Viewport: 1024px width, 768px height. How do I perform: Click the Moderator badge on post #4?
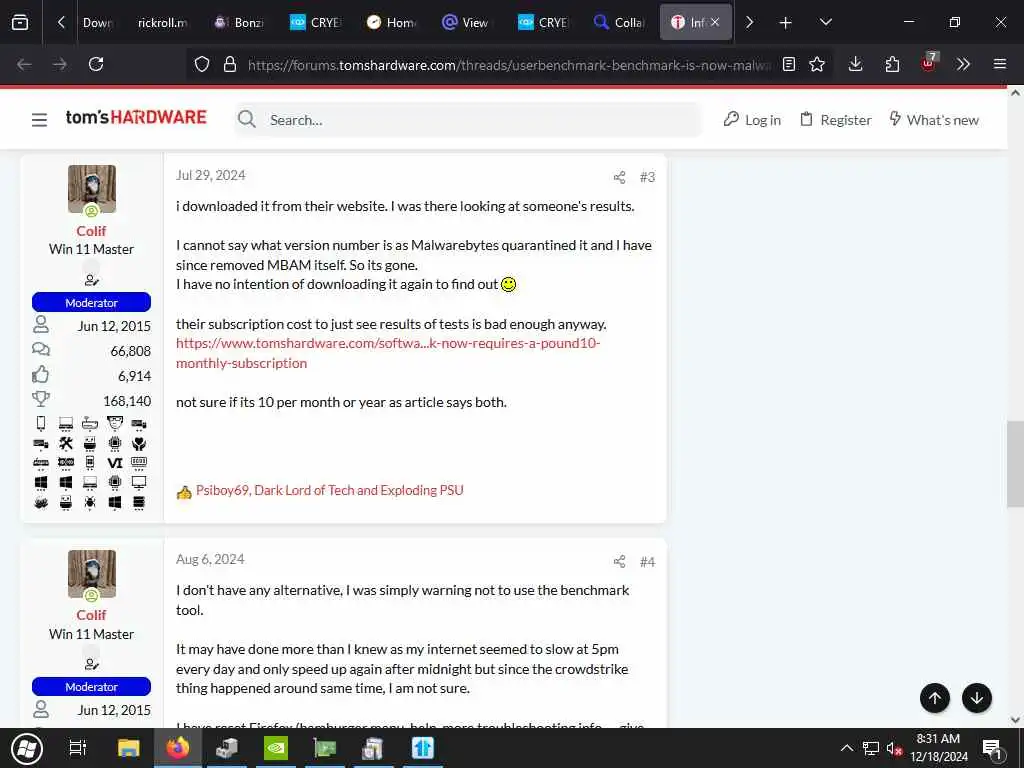91,686
